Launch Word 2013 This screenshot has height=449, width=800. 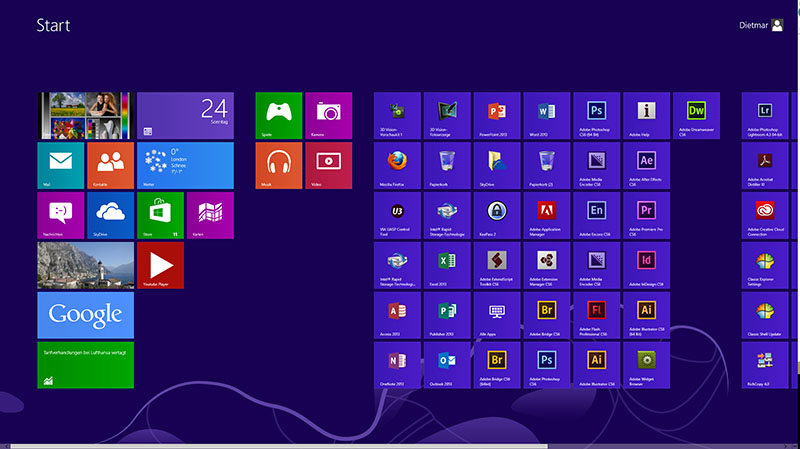click(x=547, y=115)
